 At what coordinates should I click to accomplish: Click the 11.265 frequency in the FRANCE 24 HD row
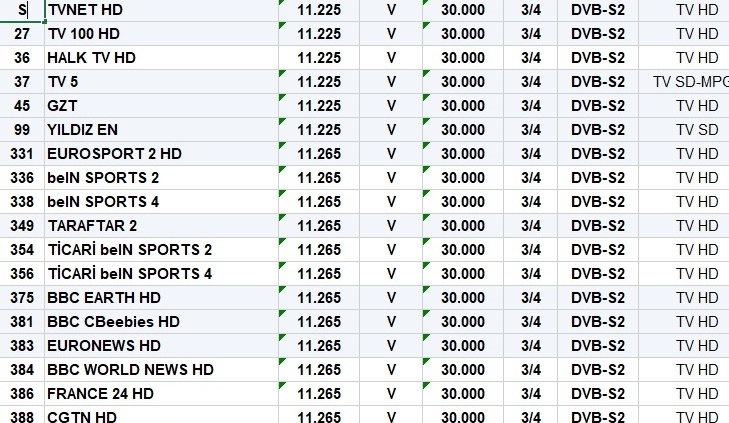pyautogui.click(x=319, y=394)
